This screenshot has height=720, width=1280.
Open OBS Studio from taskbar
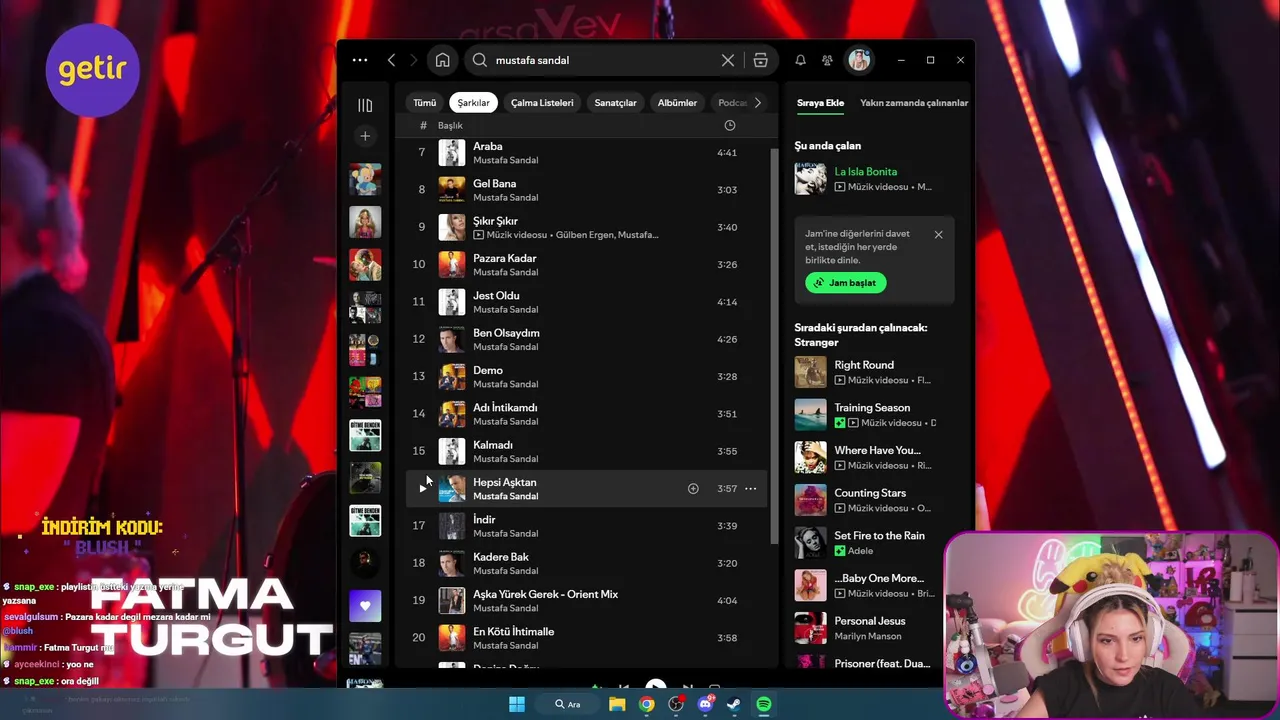676,704
